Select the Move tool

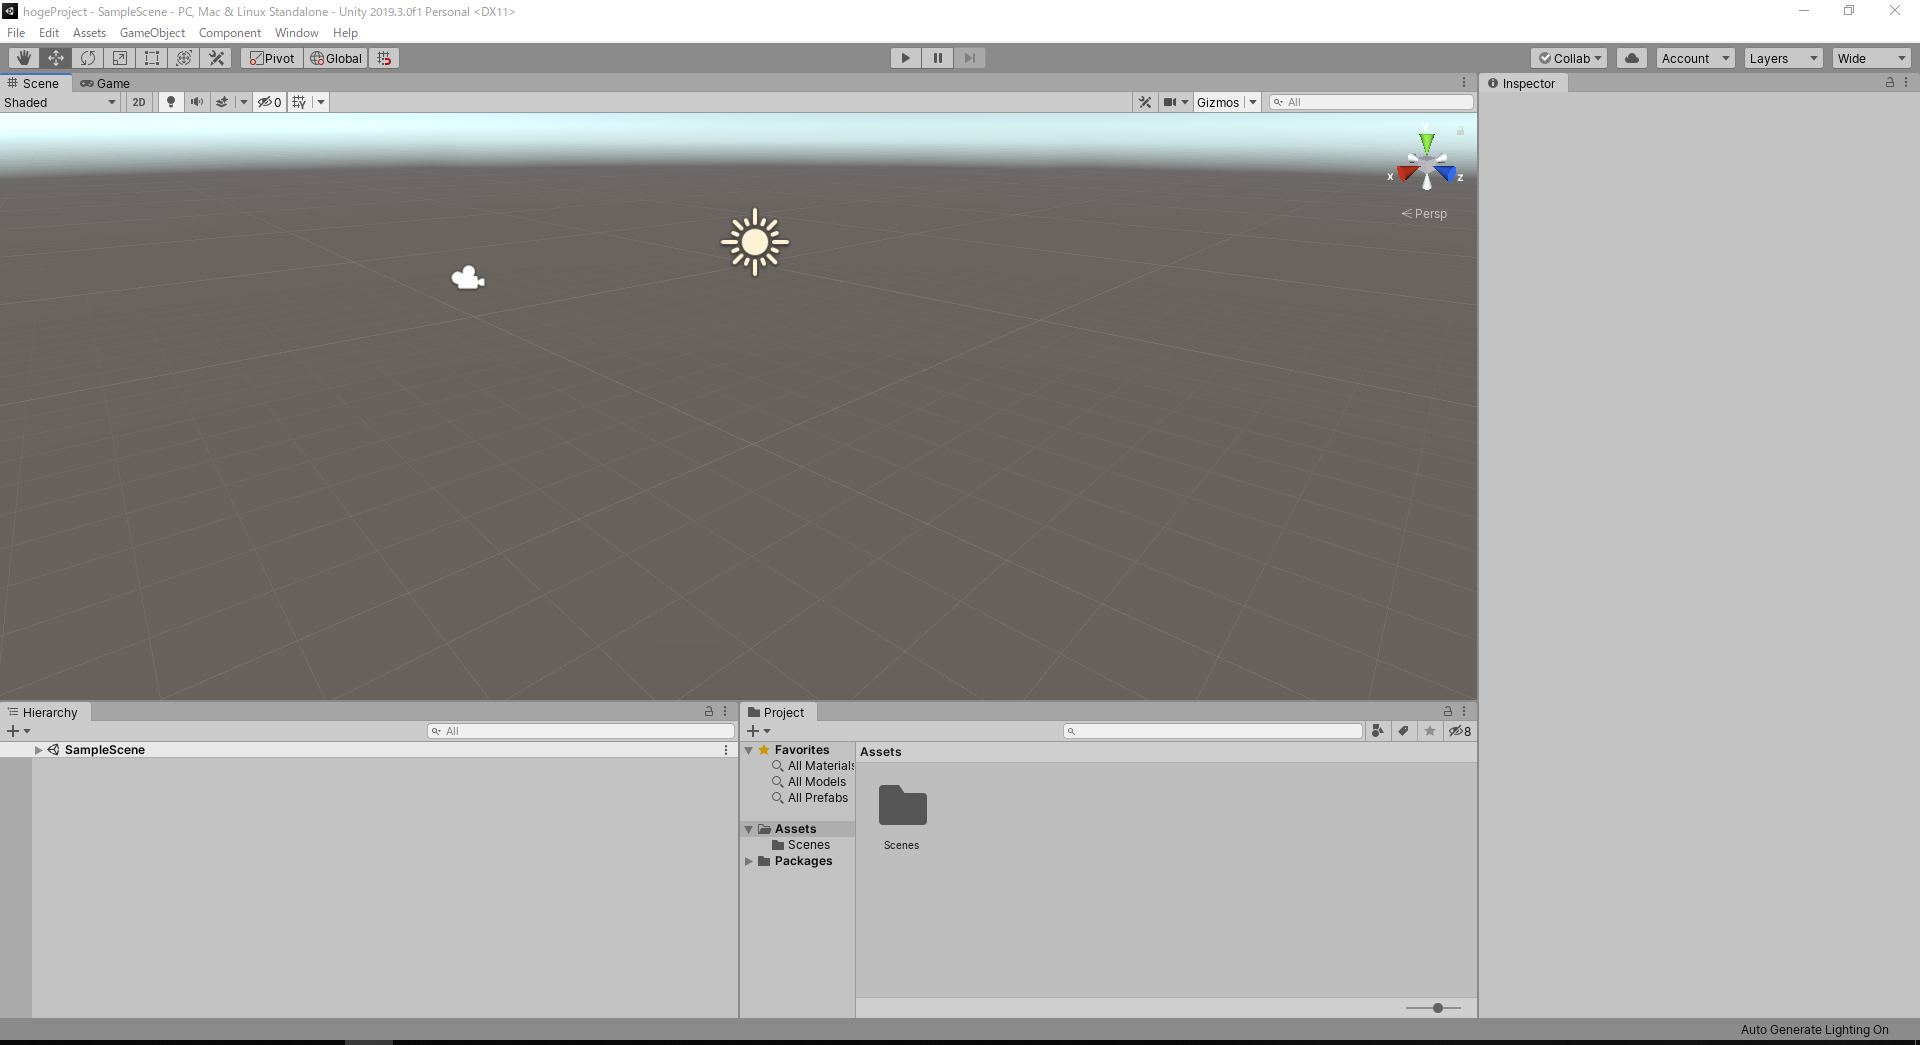coord(56,58)
